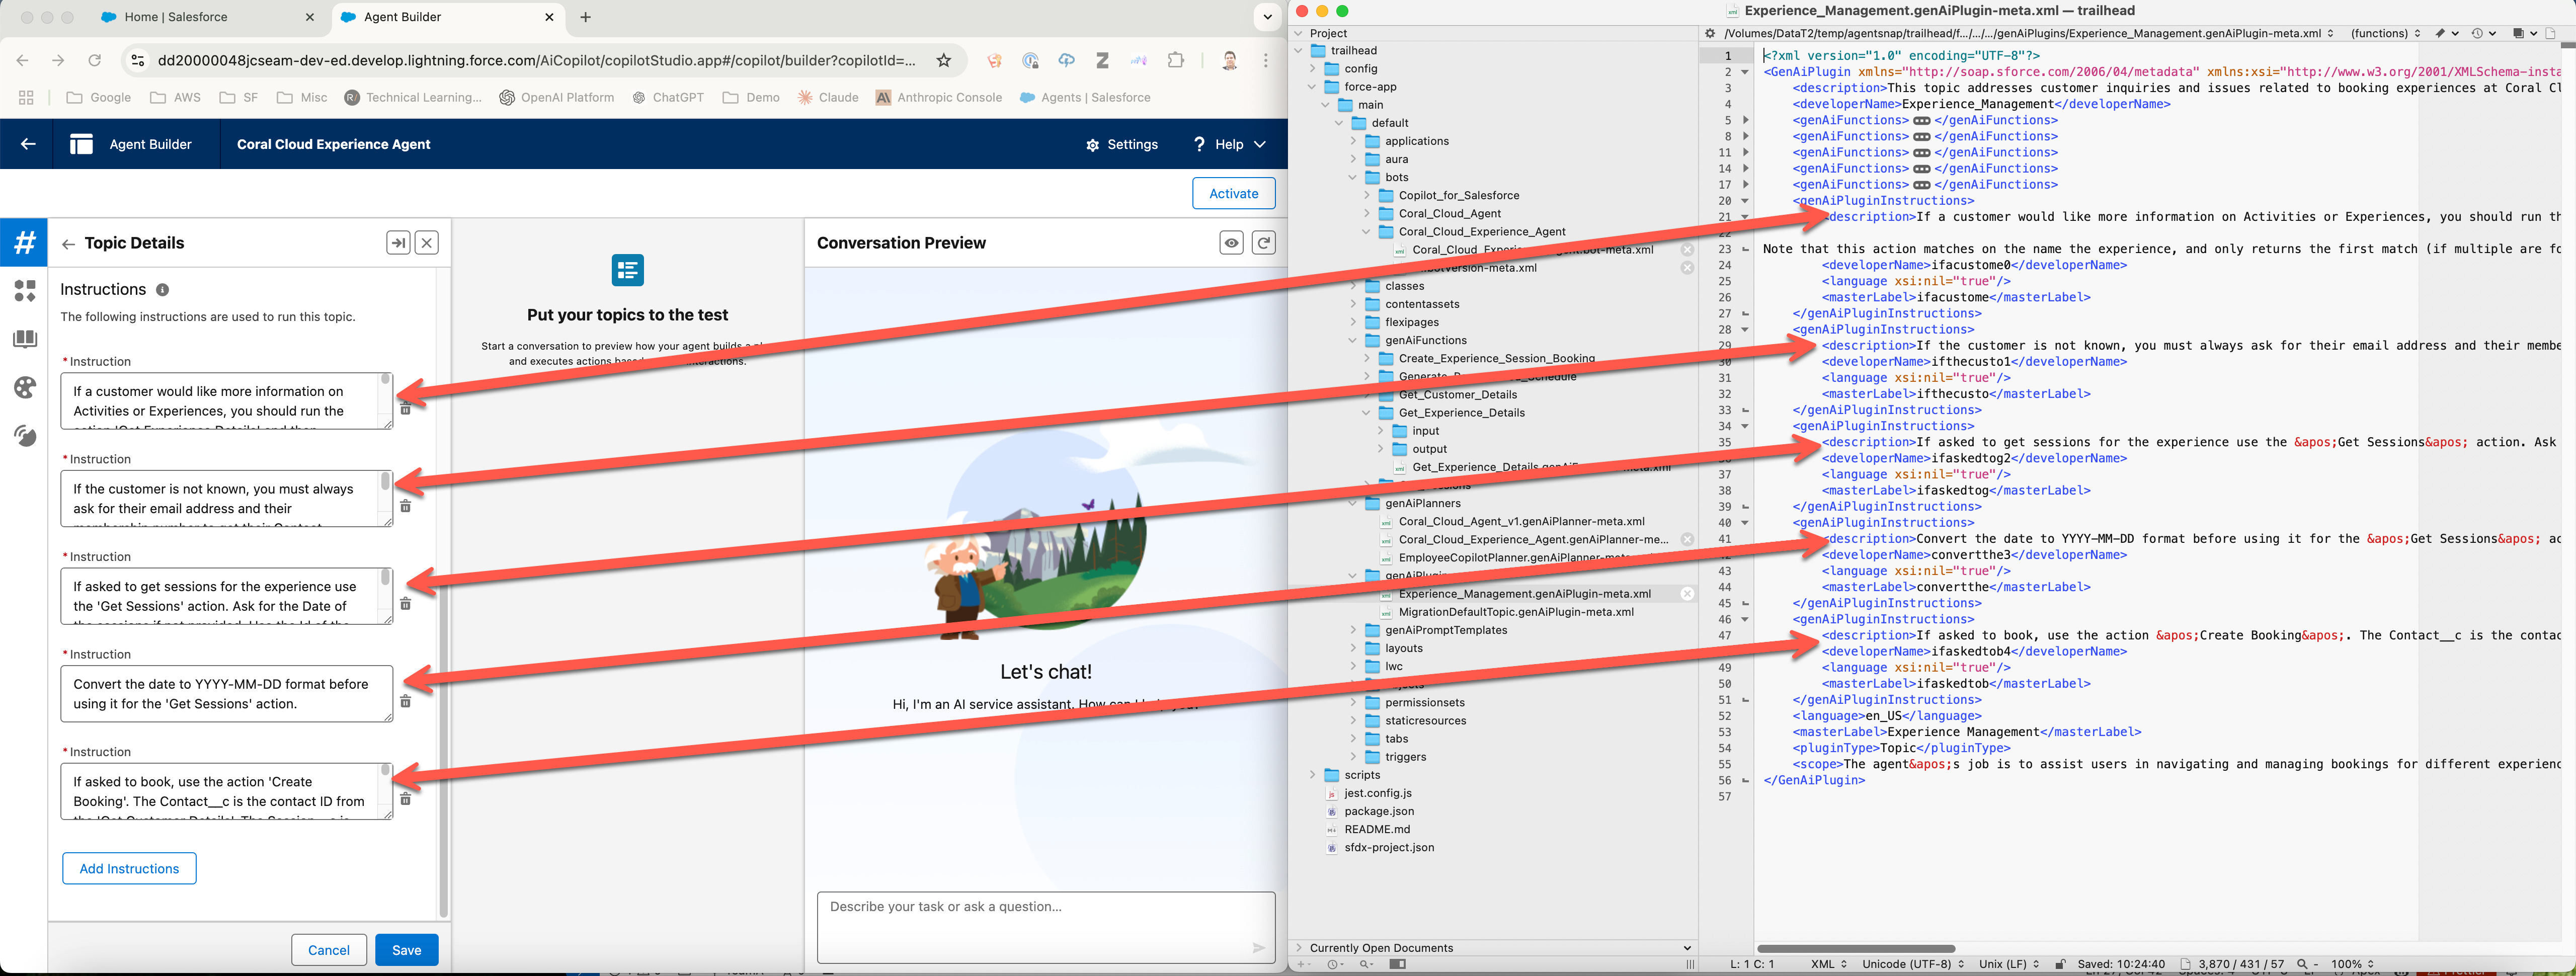Delete the 'If a customer would like' instruction

click(x=405, y=408)
